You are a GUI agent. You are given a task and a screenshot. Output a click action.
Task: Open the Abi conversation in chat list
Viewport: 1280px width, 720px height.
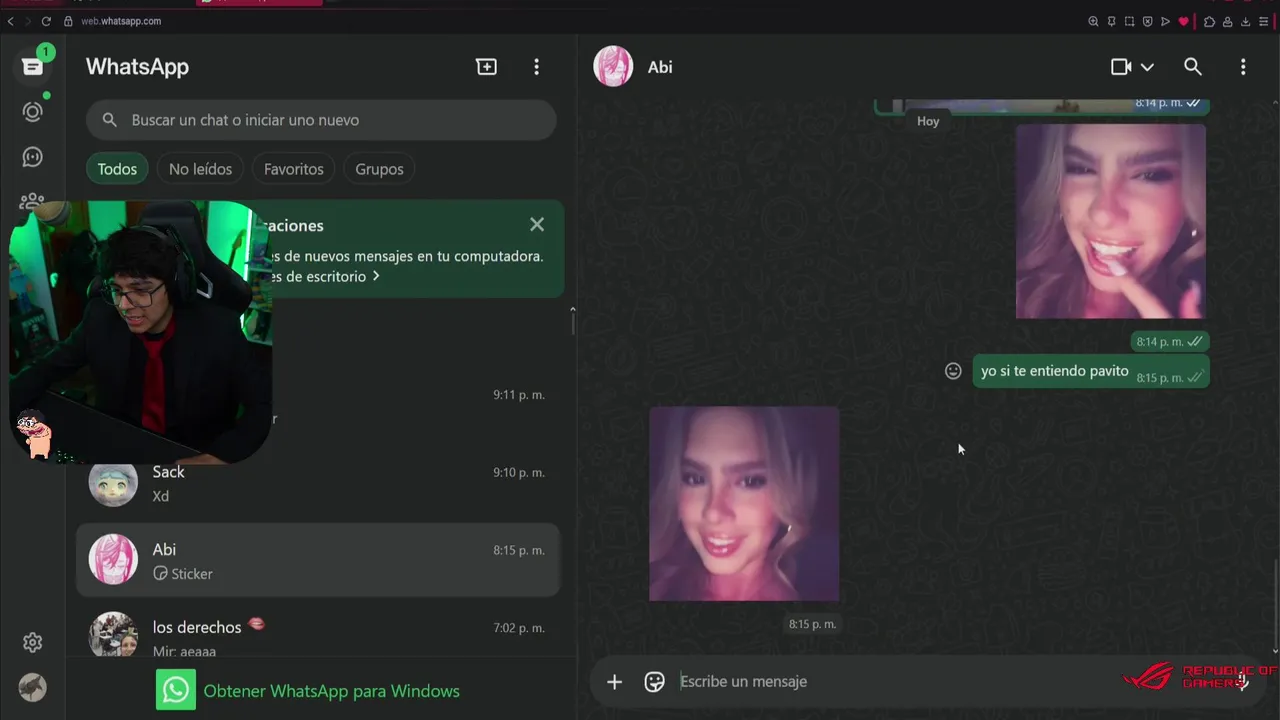[x=318, y=560]
